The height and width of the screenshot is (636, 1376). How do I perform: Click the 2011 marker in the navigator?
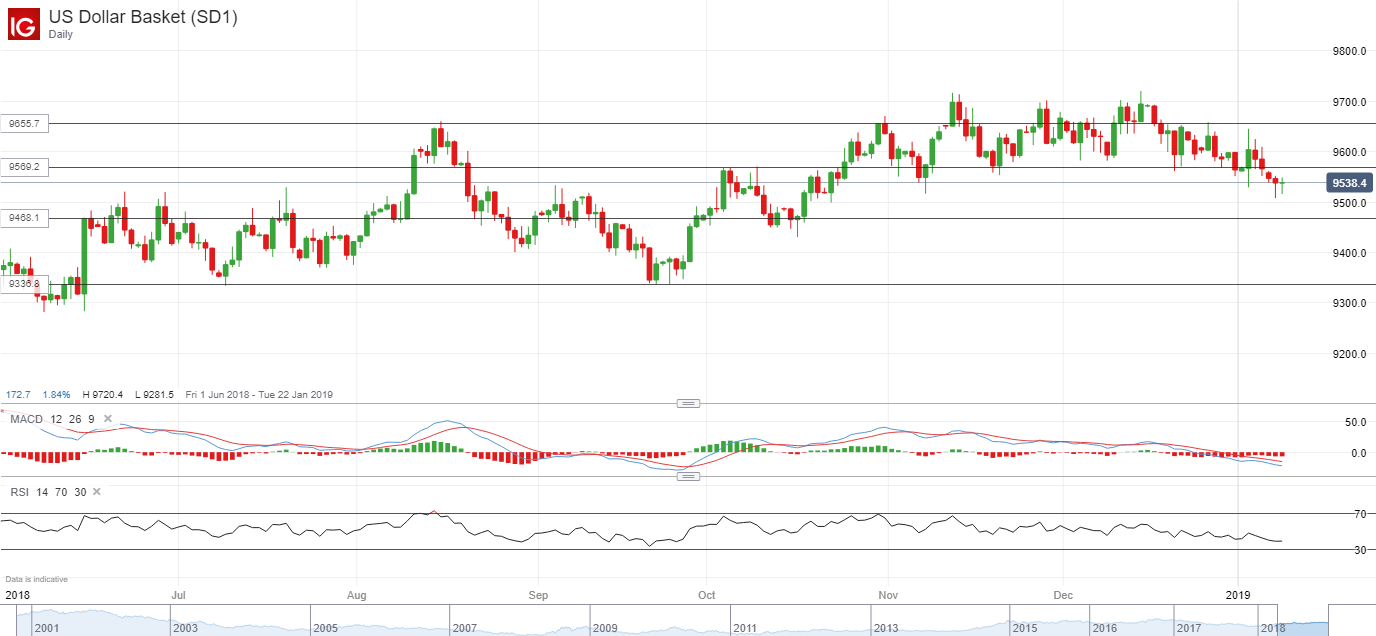[x=745, y=628]
